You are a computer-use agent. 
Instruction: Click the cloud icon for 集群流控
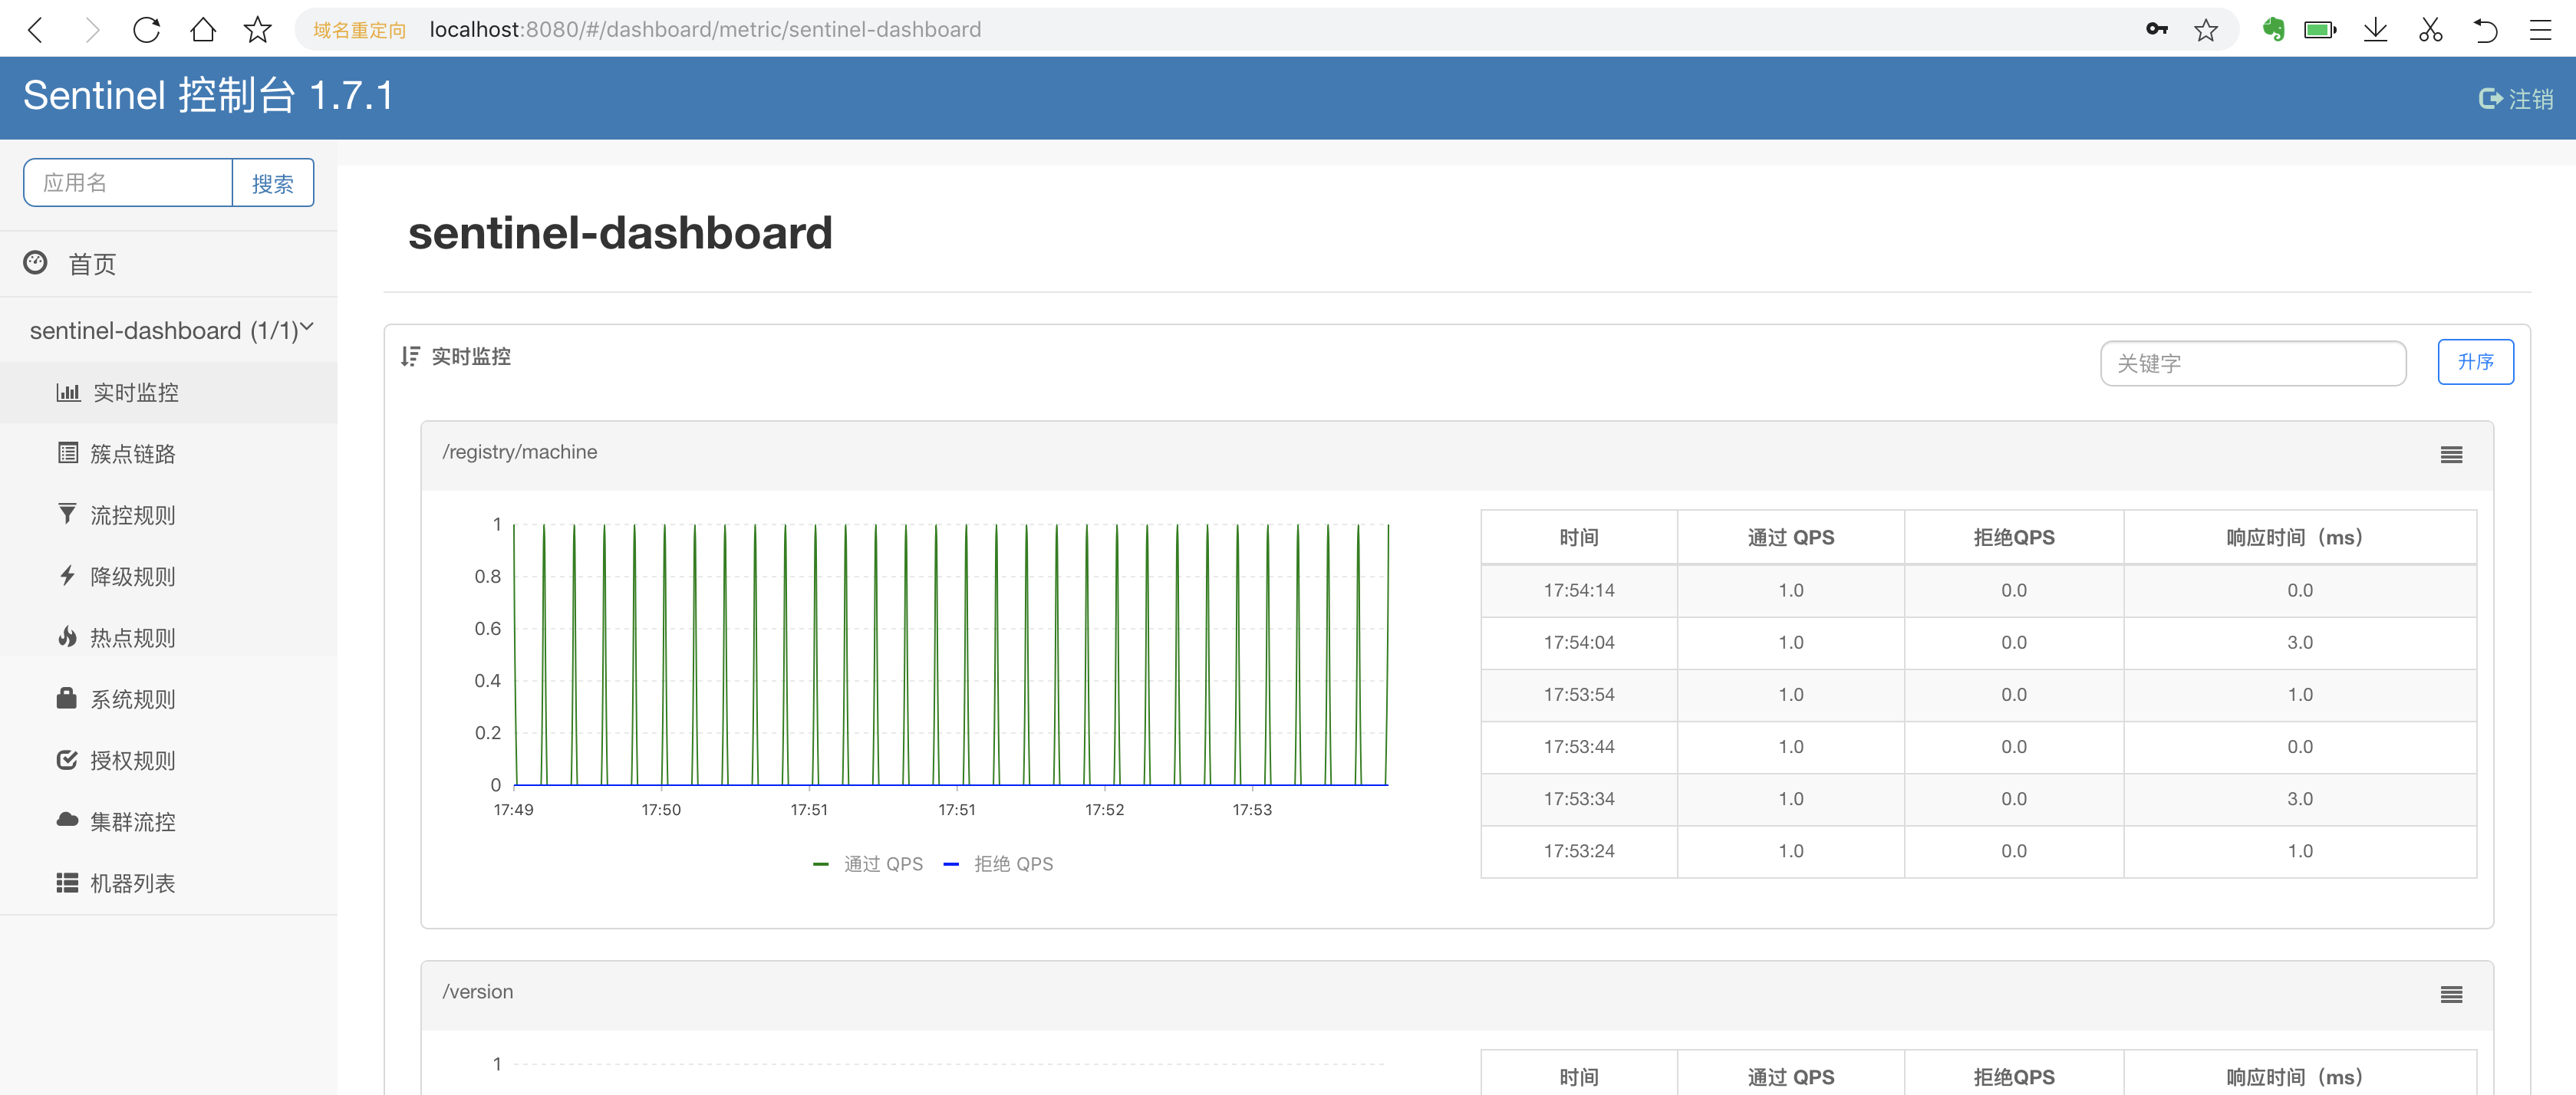click(x=67, y=820)
